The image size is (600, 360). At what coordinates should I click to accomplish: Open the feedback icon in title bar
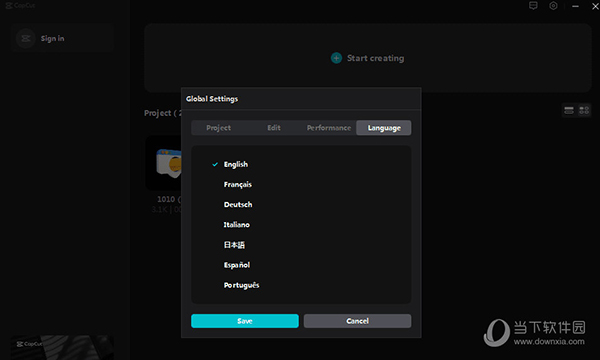pyautogui.click(x=533, y=6)
